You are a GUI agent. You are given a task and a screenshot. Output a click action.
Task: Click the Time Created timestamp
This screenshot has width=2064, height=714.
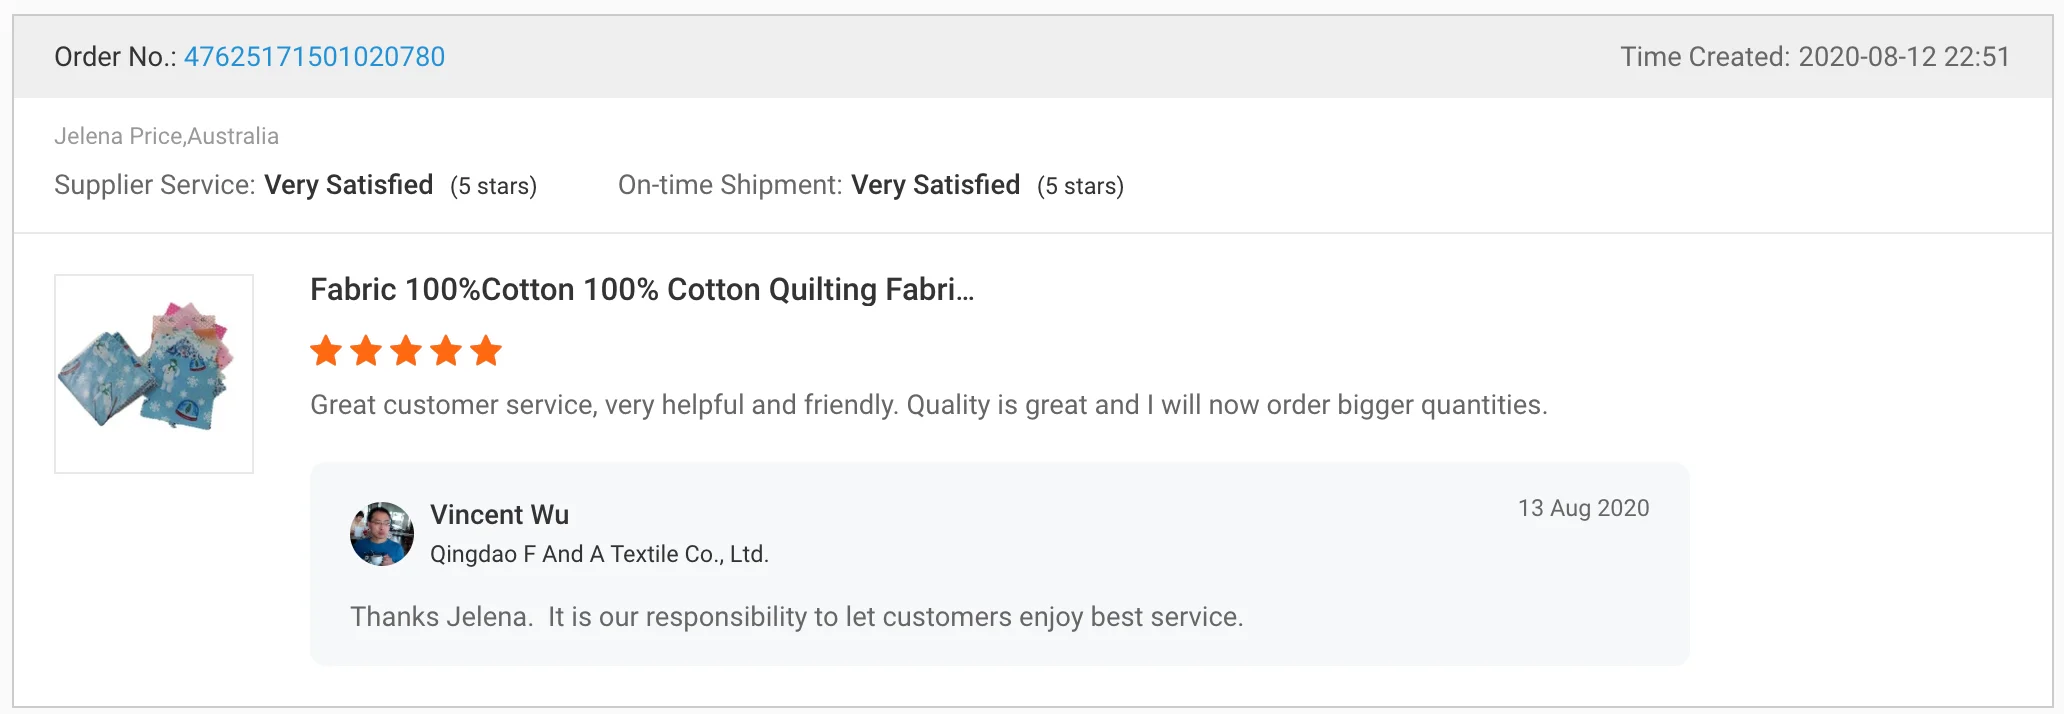tap(1815, 57)
